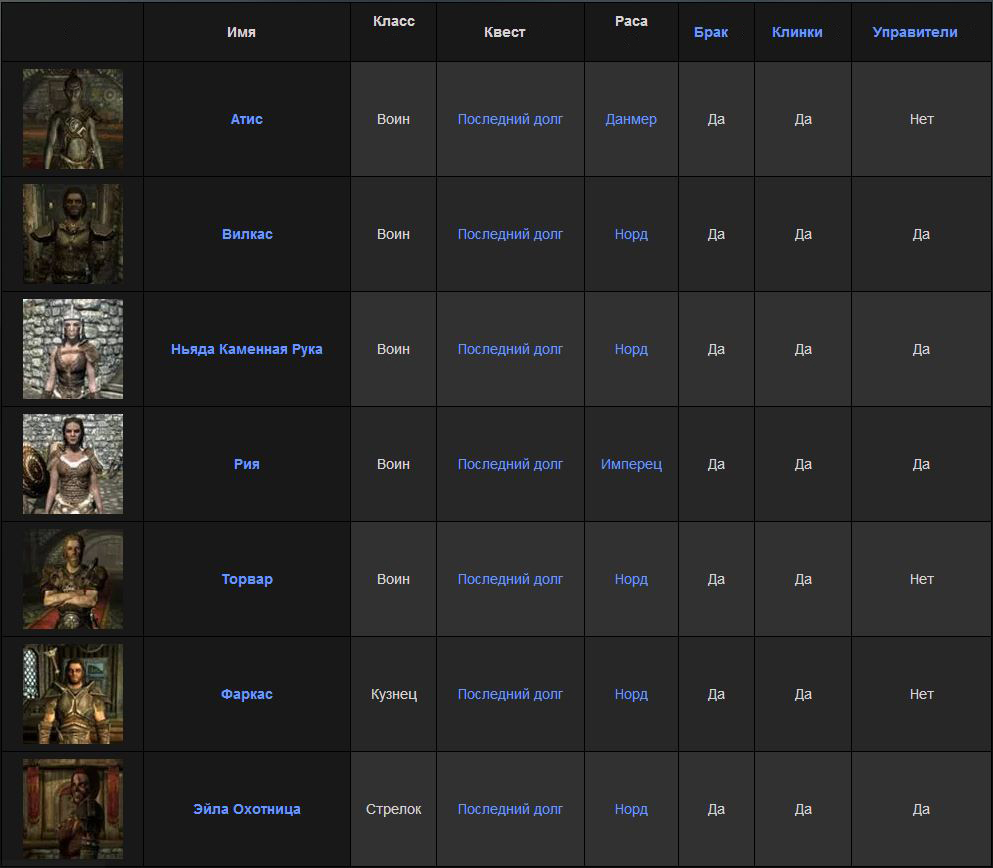Open the Управители column header link
The width and height of the screenshot is (993, 868).
click(x=914, y=32)
